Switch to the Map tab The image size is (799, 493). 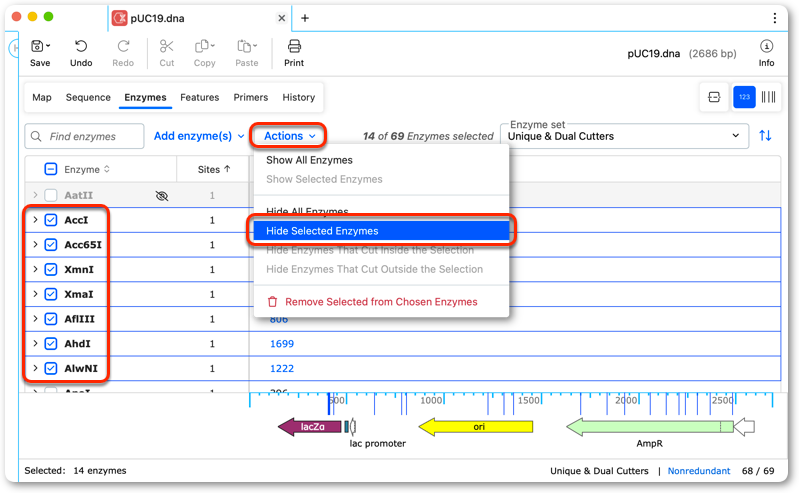[x=42, y=97]
